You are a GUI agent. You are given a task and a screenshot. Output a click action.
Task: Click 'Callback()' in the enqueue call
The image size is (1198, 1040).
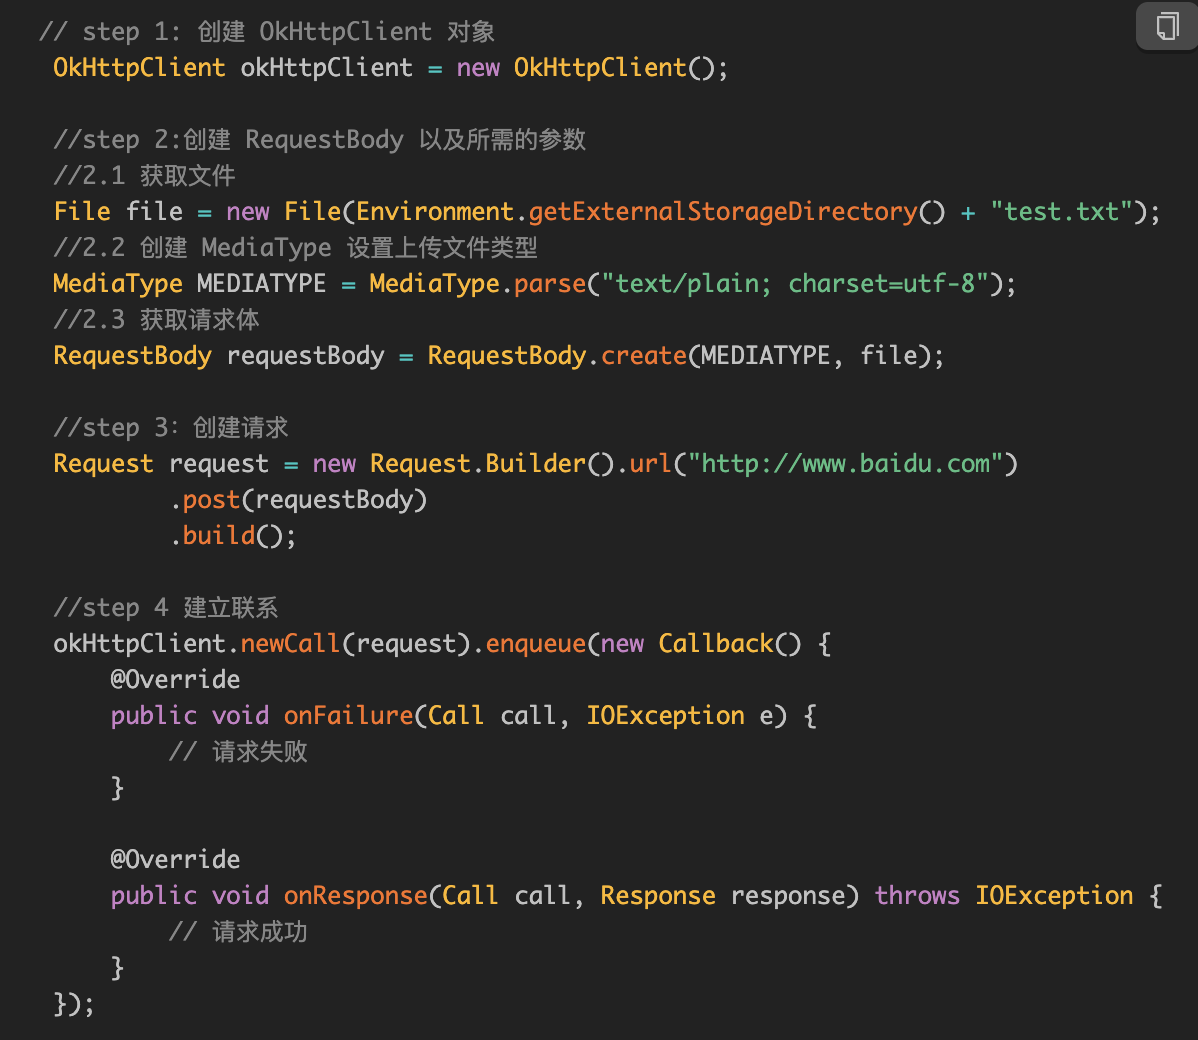[x=730, y=643]
